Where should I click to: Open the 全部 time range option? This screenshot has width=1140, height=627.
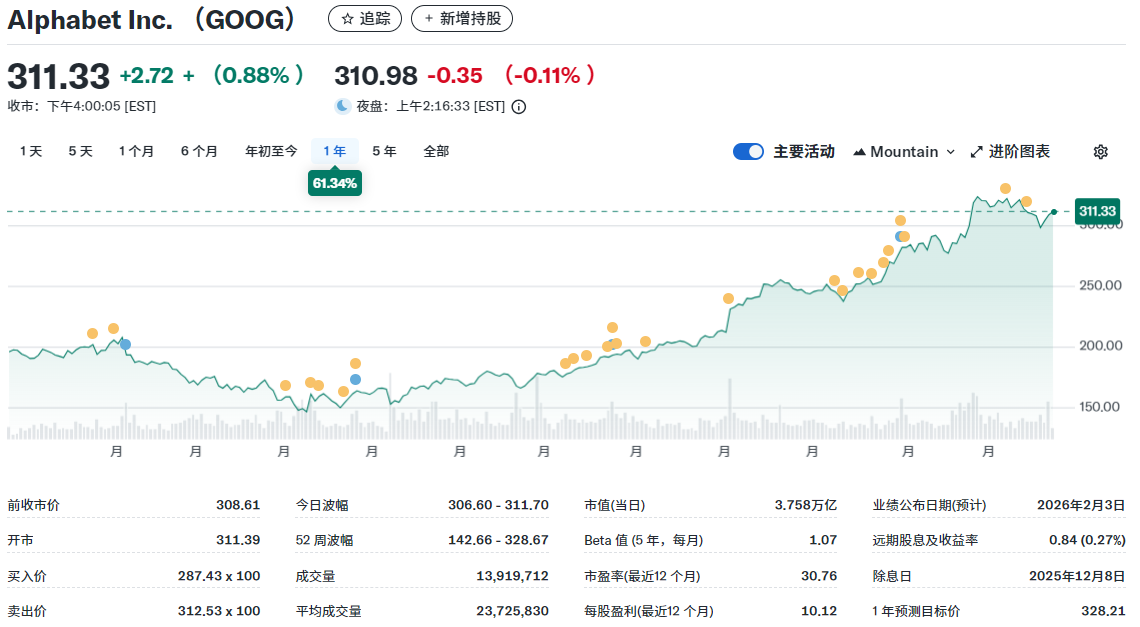coord(436,151)
